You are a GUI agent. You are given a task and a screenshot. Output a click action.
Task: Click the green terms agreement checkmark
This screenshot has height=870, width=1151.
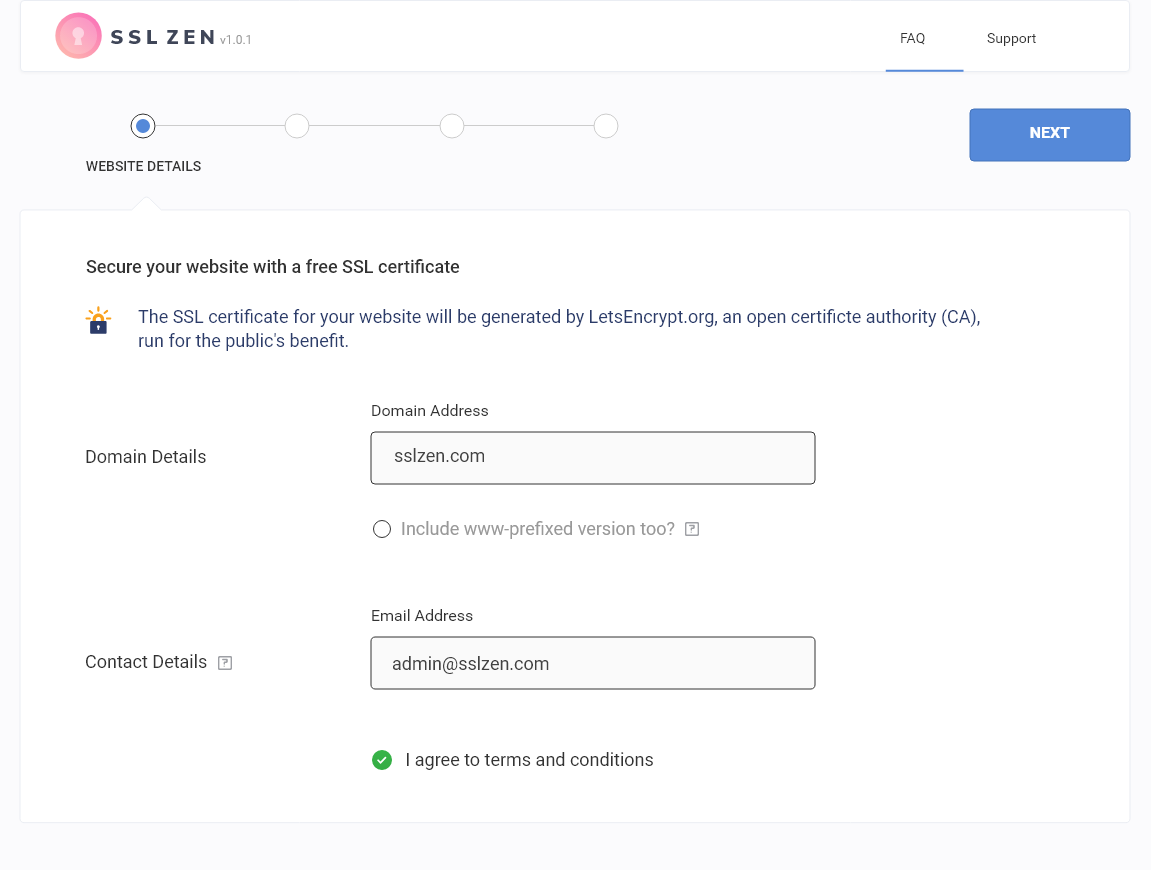pyautogui.click(x=382, y=760)
